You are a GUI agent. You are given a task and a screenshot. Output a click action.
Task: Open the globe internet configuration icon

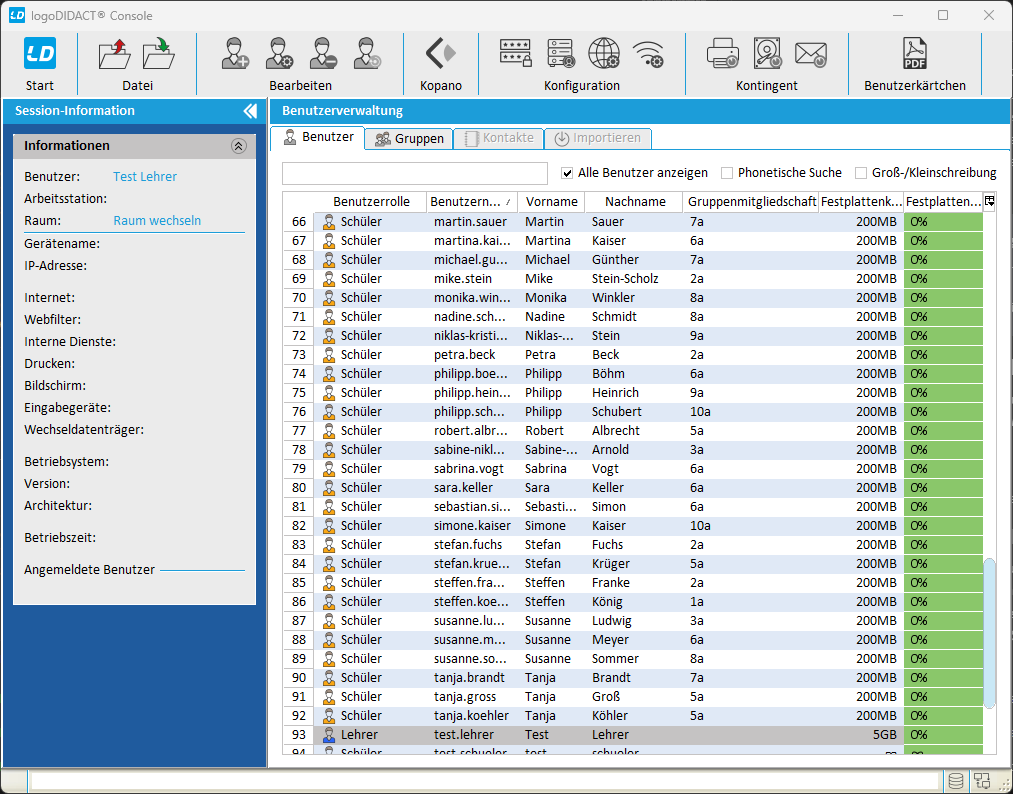[x=604, y=53]
